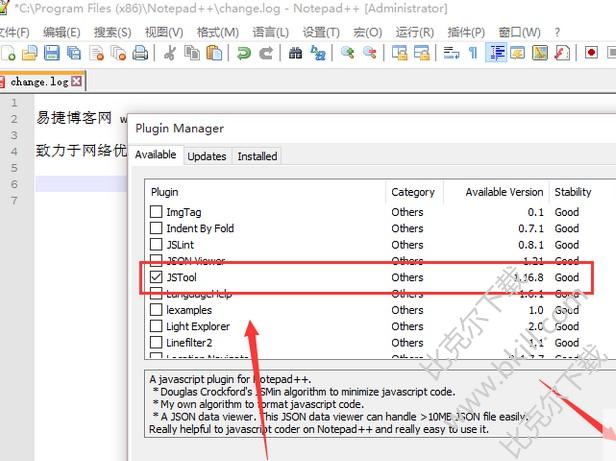Sort by Available Version column header
Viewport: 616px width, 461px height.
[496, 192]
